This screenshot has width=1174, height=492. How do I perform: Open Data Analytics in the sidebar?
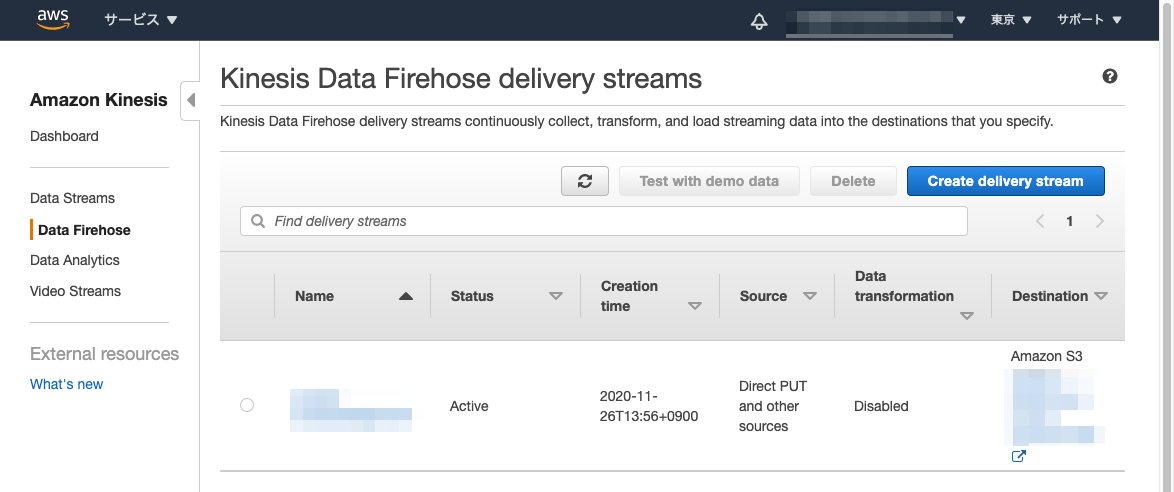[75, 260]
